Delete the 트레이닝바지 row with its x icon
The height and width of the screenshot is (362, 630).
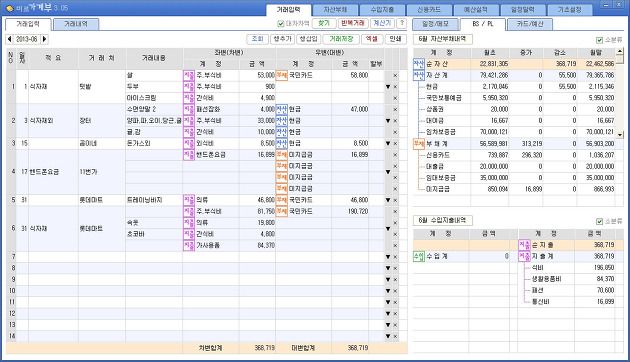pyautogui.click(x=395, y=200)
